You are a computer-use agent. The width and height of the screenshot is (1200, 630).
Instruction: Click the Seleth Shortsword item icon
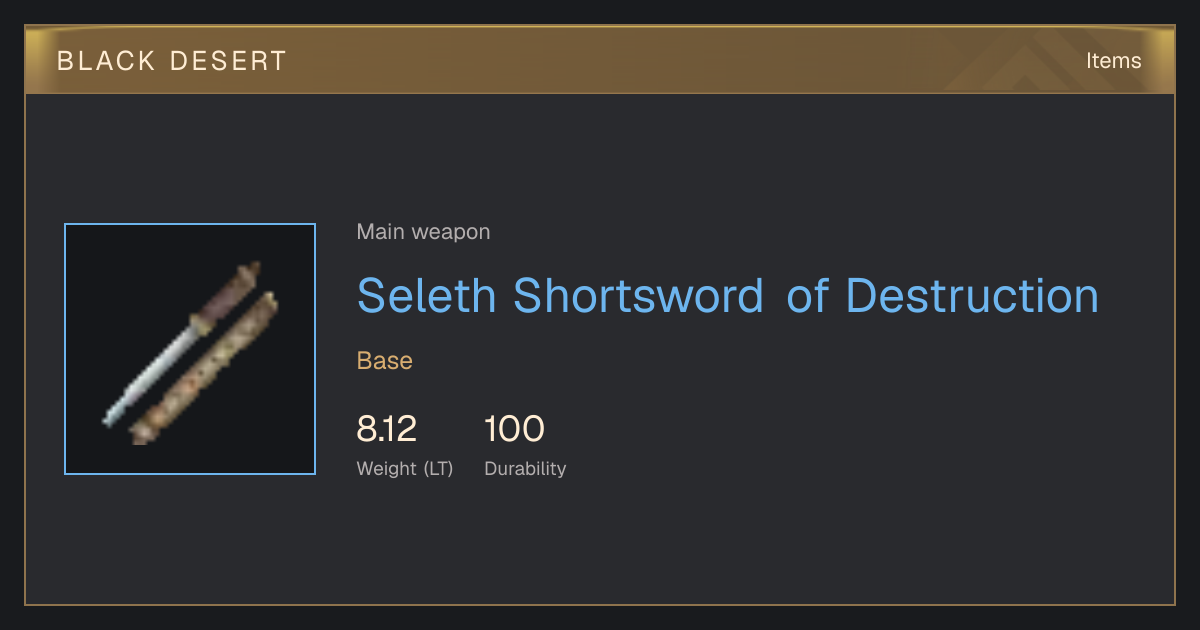click(x=190, y=349)
